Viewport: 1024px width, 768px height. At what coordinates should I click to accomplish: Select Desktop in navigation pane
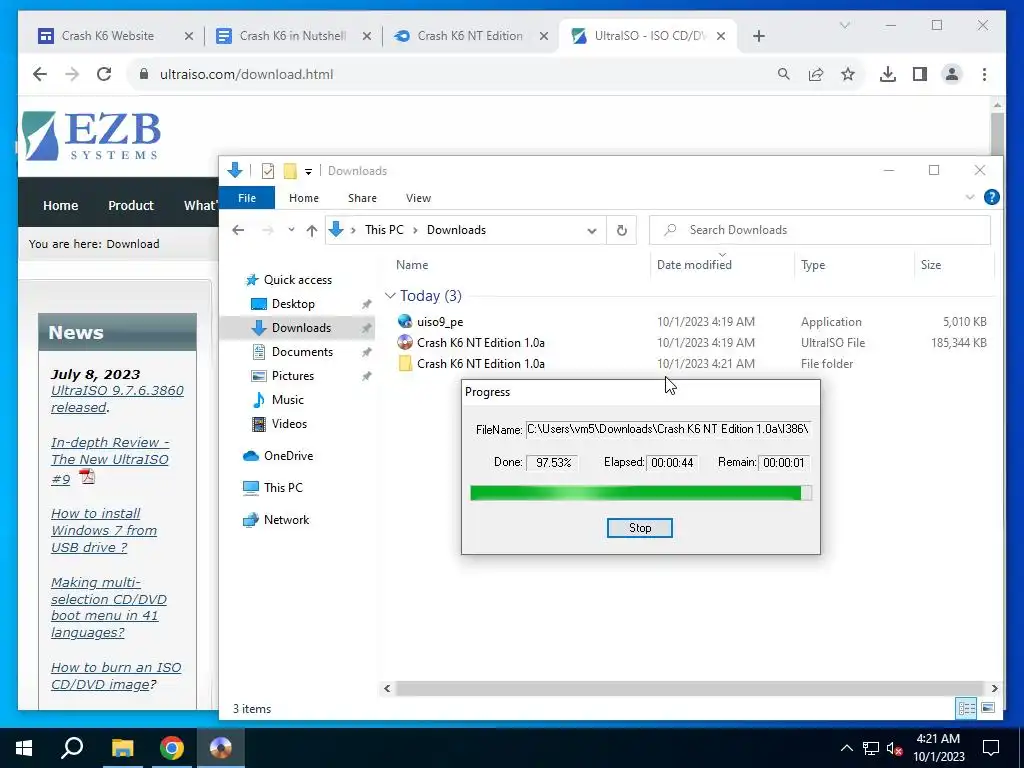click(x=293, y=304)
